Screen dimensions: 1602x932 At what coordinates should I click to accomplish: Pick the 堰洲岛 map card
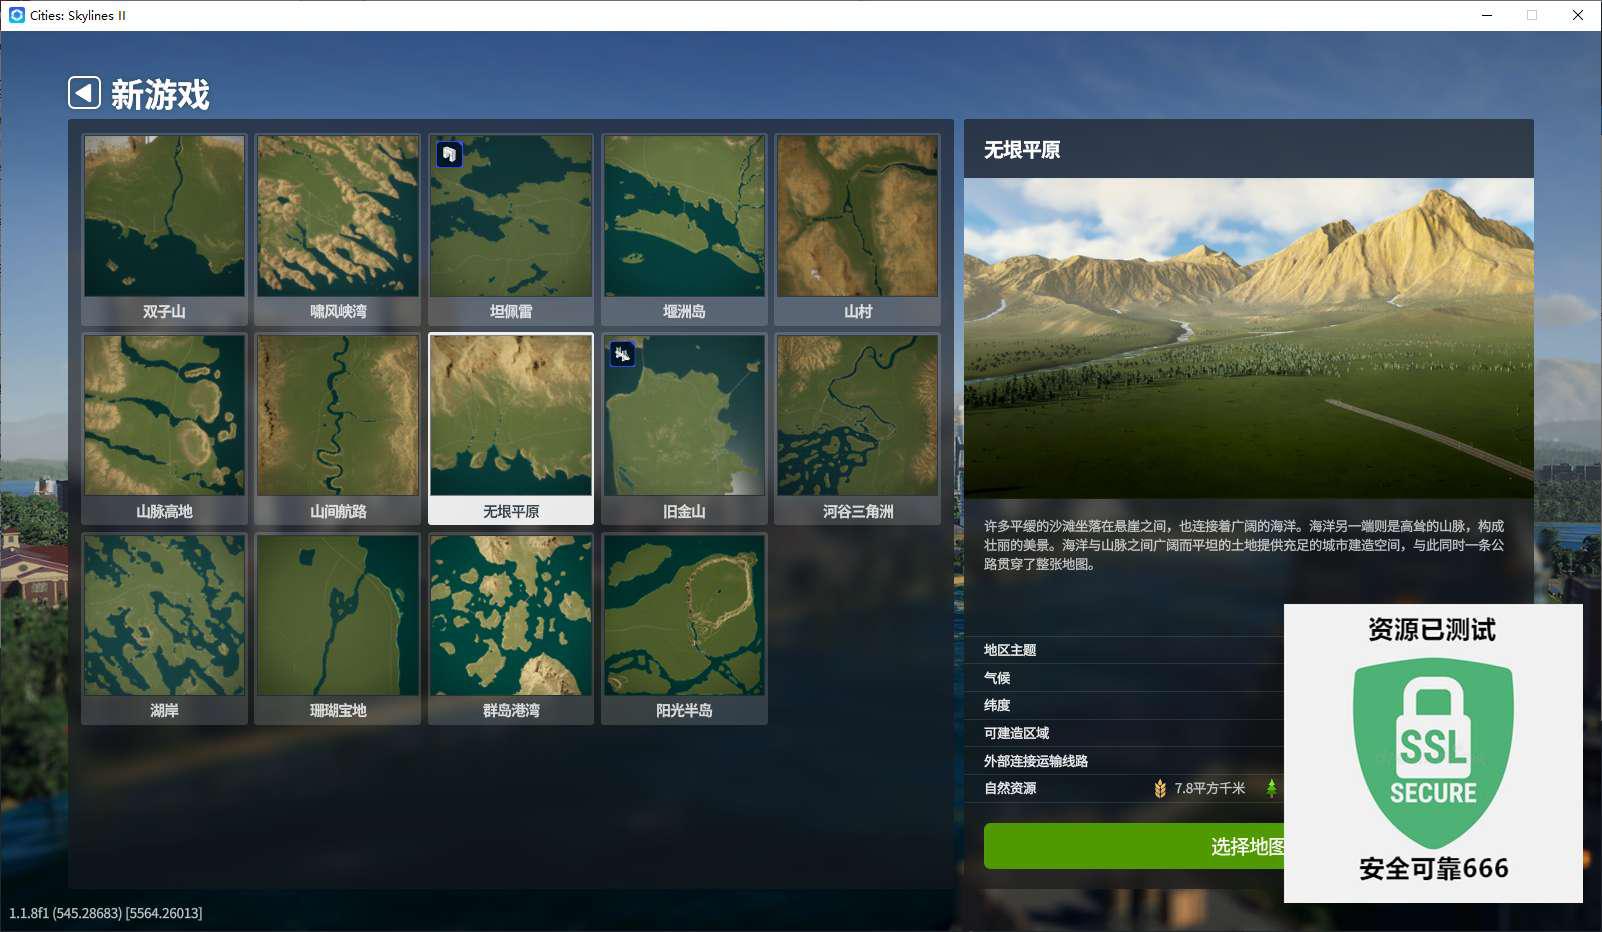point(684,229)
